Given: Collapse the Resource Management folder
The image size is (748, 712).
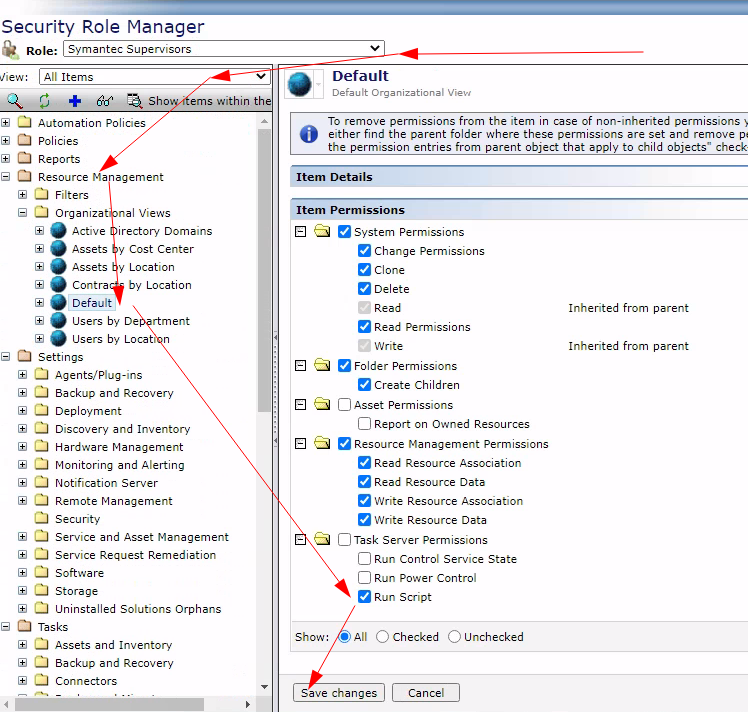Looking at the screenshot, I should [x=6, y=177].
